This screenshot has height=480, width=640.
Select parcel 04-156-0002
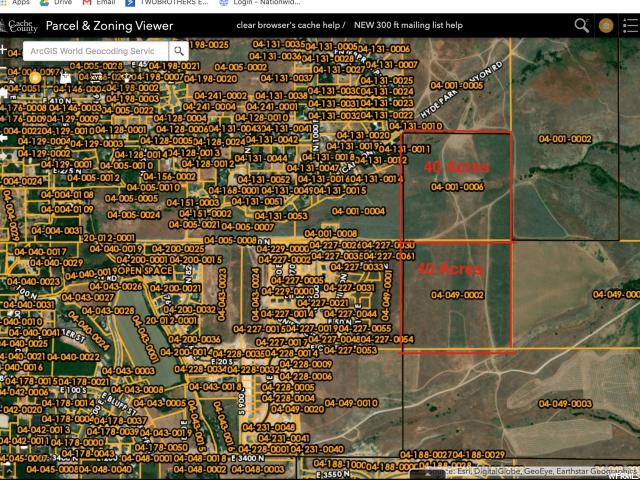tap(170, 177)
